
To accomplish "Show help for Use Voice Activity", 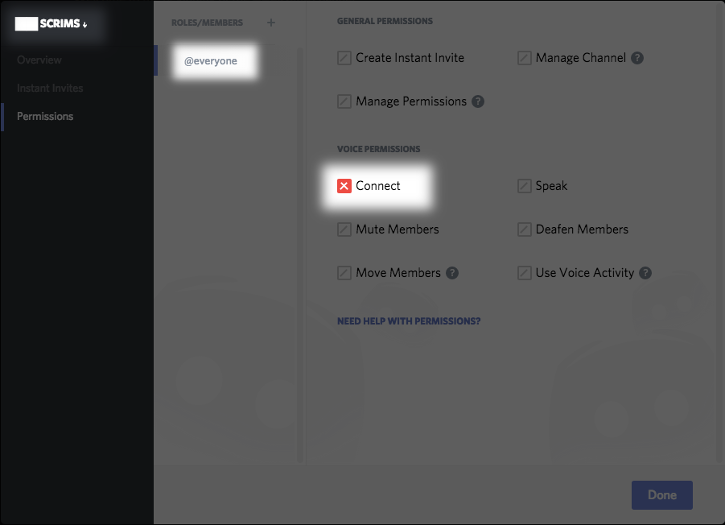I will 645,273.
